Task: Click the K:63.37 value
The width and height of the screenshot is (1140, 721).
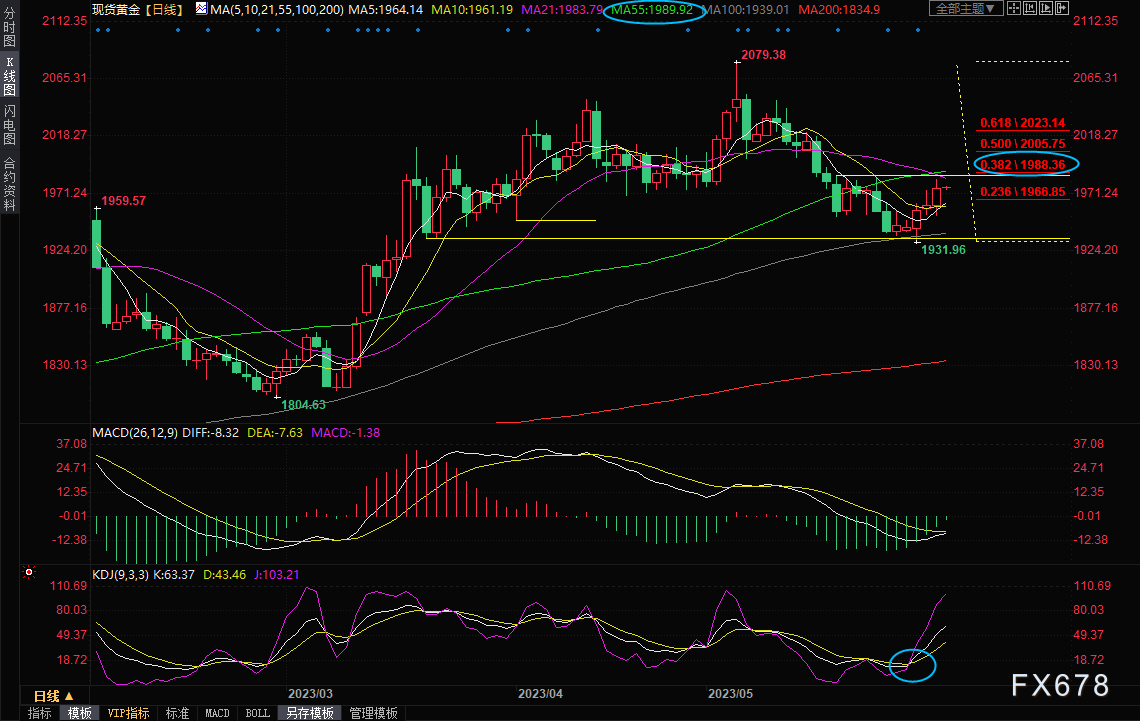Action: [x=173, y=574]
